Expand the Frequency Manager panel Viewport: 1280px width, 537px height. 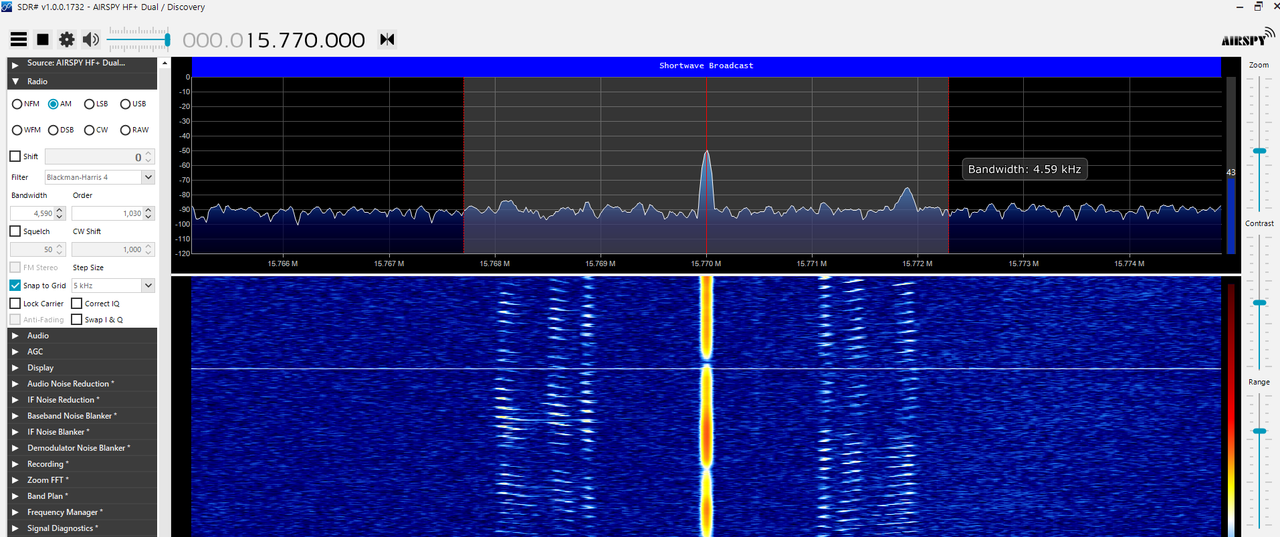(x=83, y=512)
